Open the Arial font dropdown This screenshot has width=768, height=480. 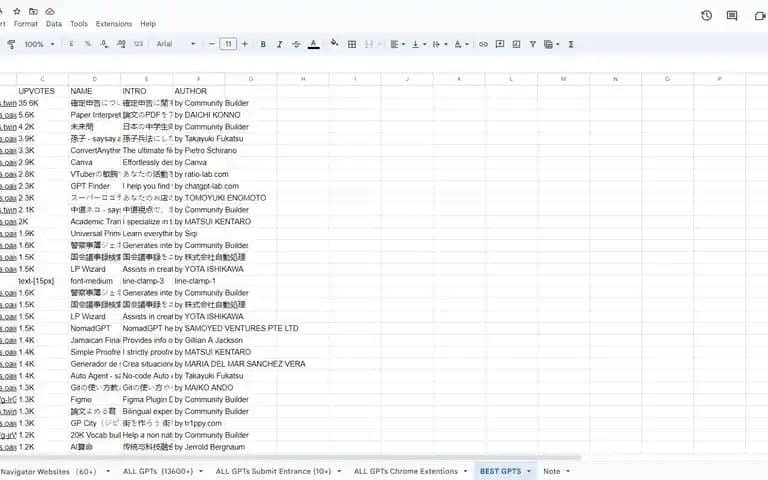tap(175, 44)
